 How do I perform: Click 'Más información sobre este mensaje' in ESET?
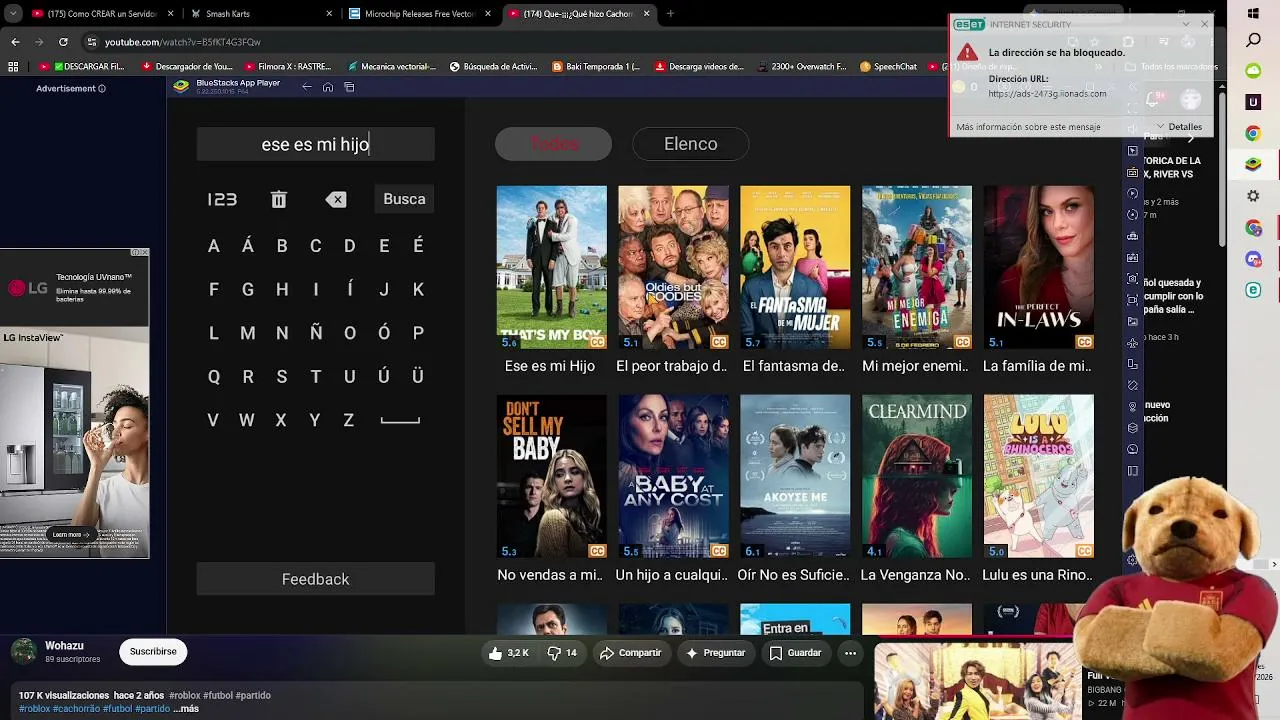(x=1028, y=127)
